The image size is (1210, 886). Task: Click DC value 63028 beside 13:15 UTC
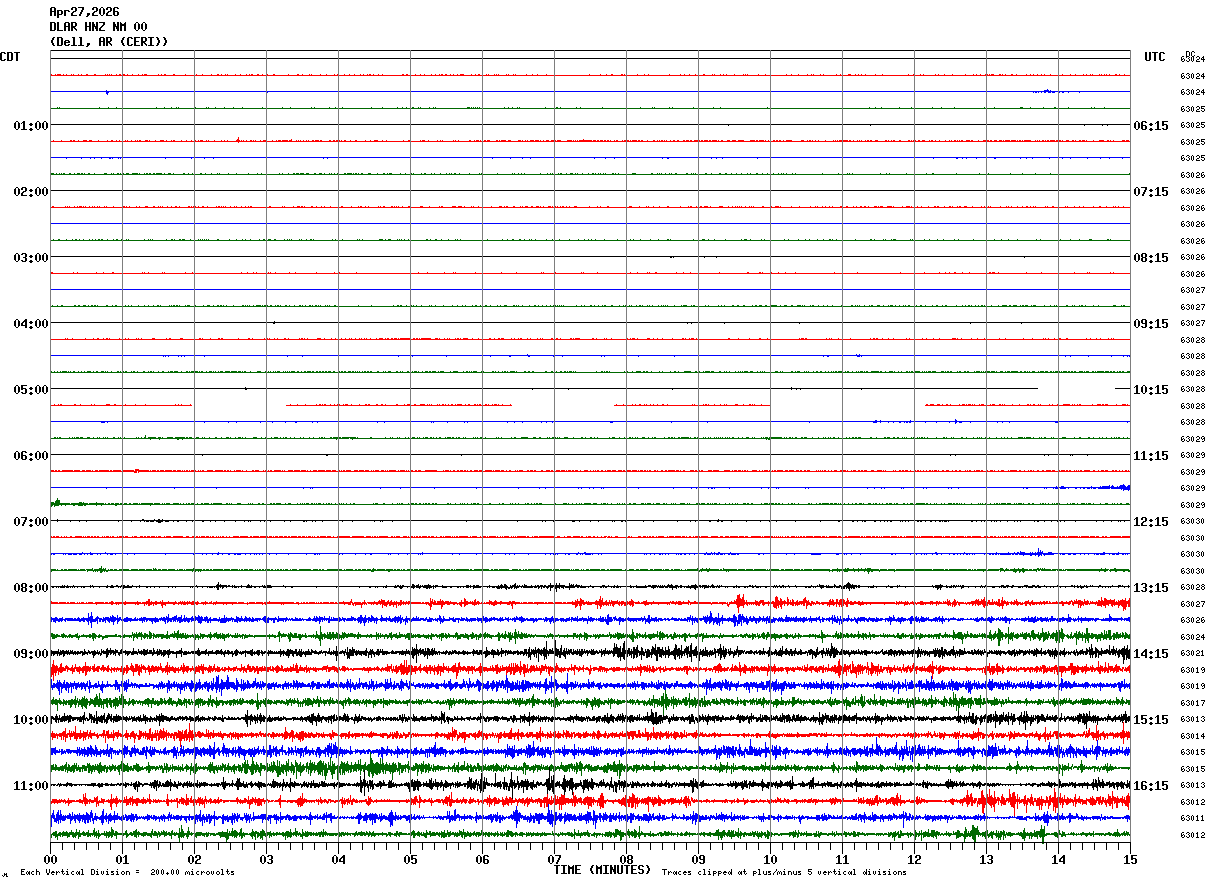tap(1192, 588)
